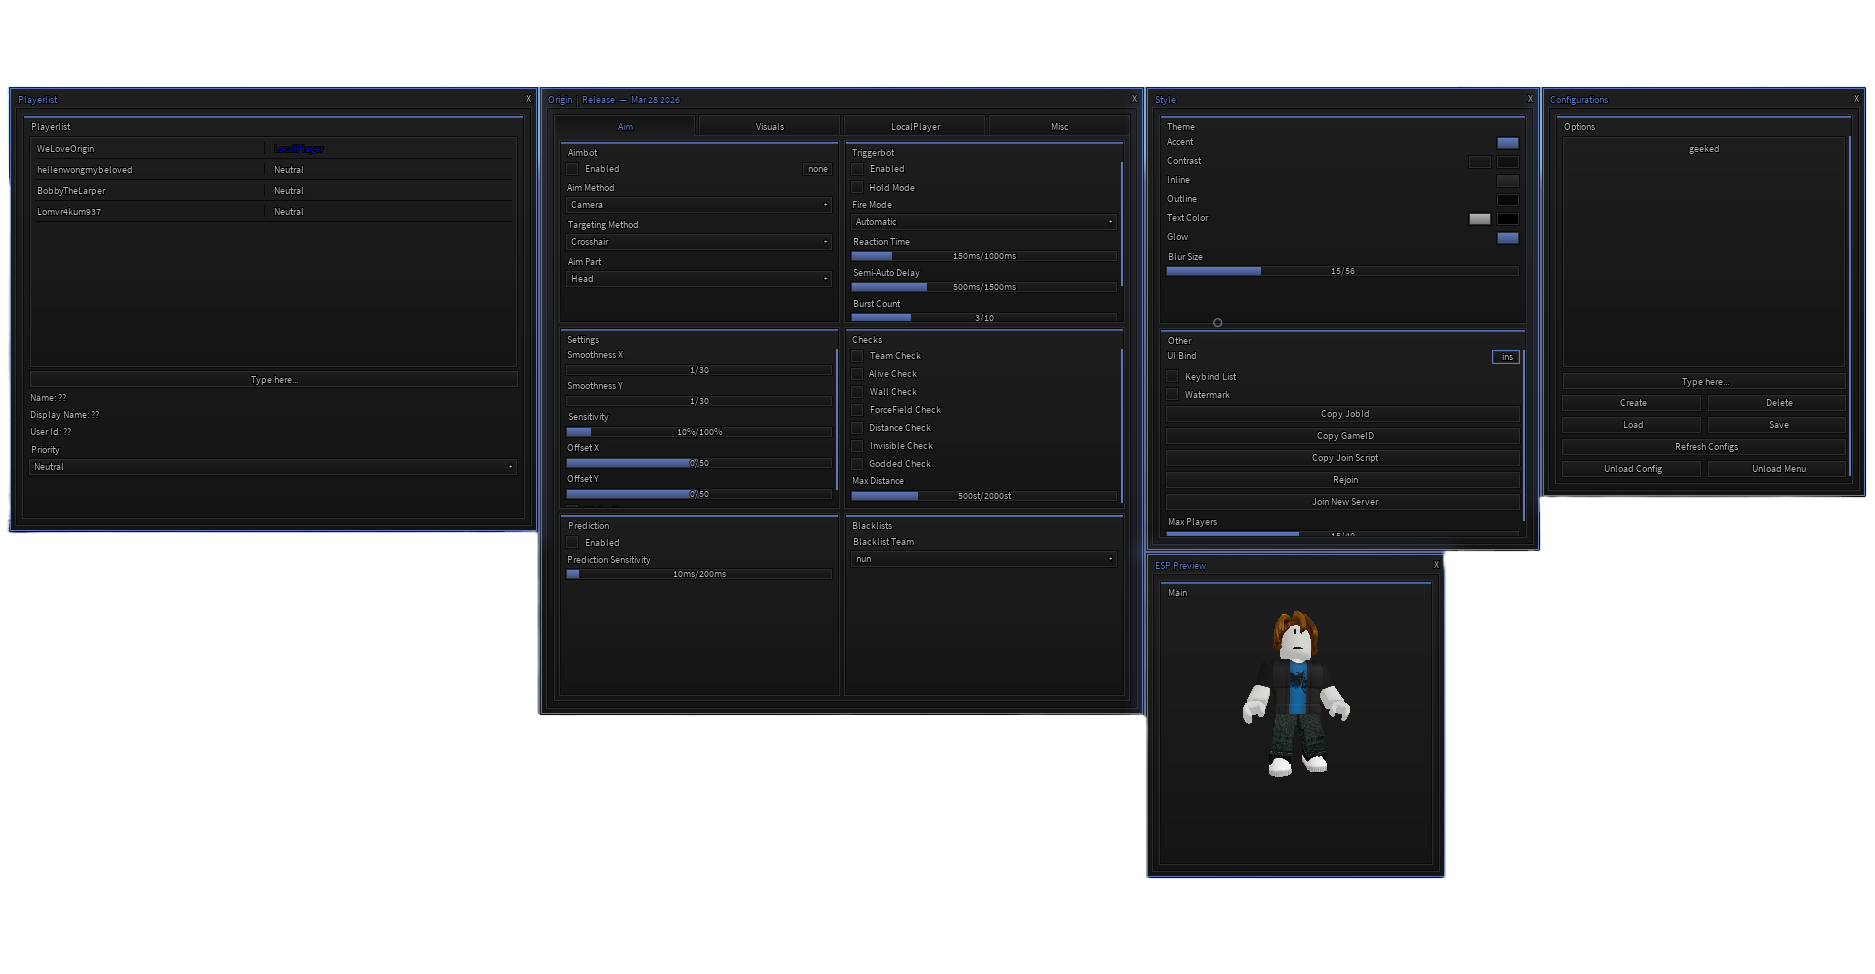Image resolution: width=1875 pixels, height=974 pixels.
Task: Toggle Keybind List checkbox
Action: (x=1172, y=377)
